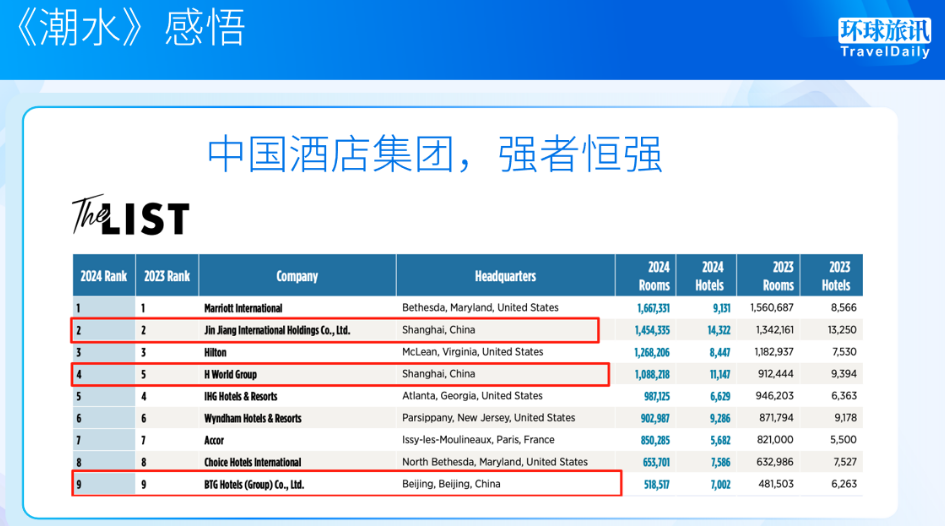This screenshot has width=945, height=526.
Task: Click the 11,147 hotels value
Action: coord(720,374)
